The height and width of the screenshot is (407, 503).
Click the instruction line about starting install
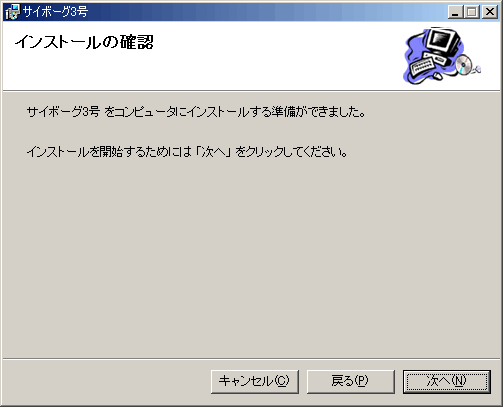pyautogui.click(x=187, y=152)
